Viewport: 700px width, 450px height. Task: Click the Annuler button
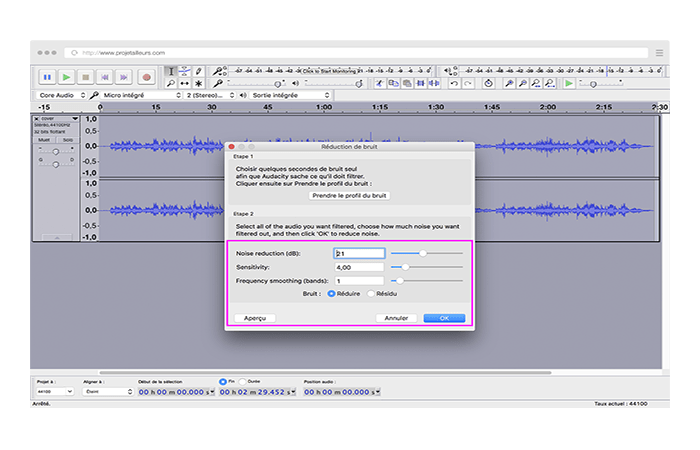[396, 318]
